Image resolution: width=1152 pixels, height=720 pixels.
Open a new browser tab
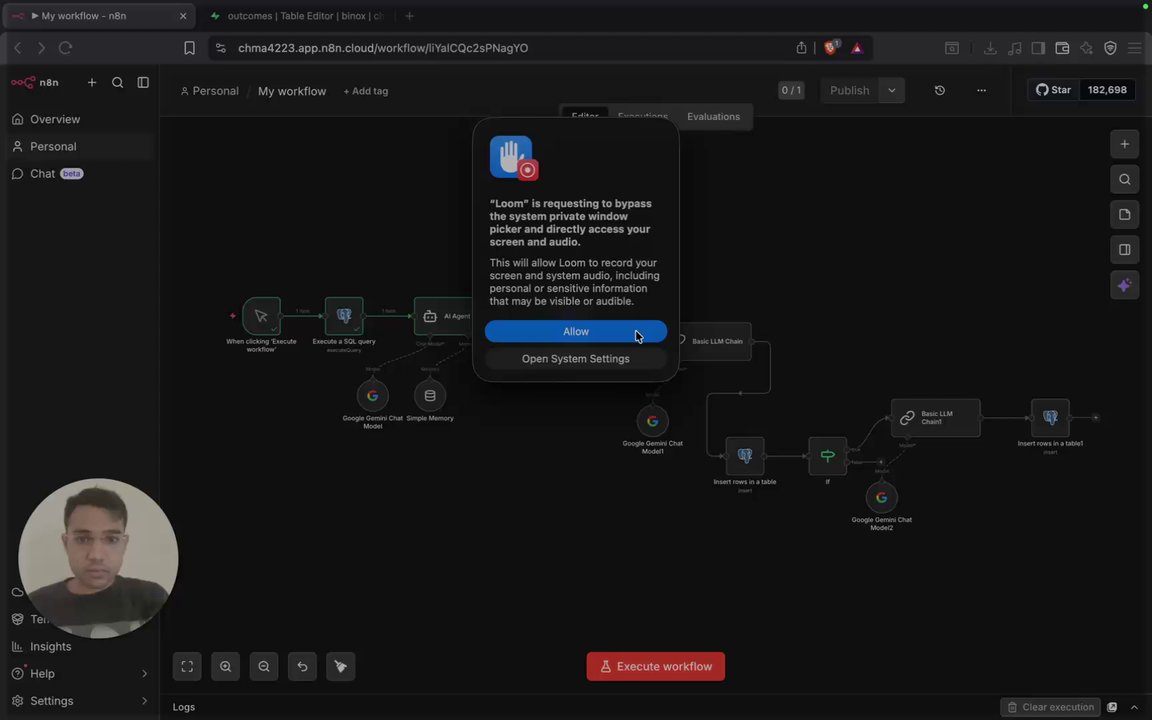coord(409,15)
